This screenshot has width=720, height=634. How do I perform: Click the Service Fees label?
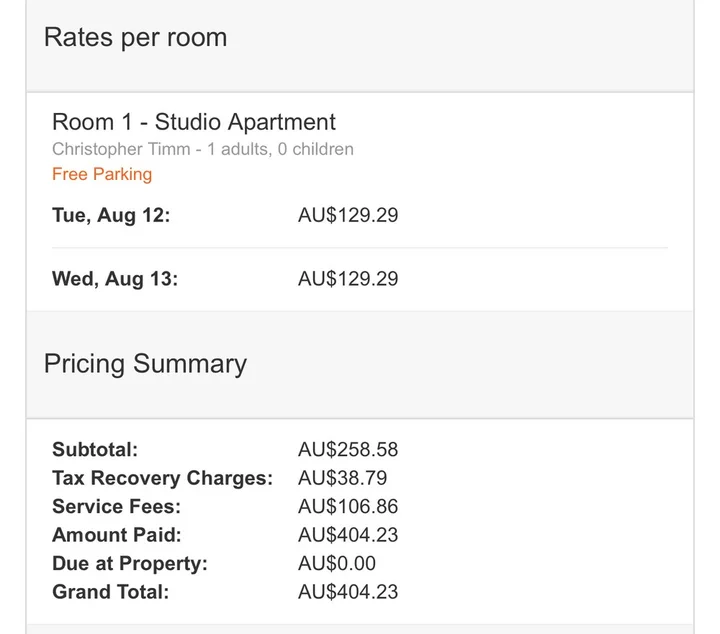tap(115, 506)
